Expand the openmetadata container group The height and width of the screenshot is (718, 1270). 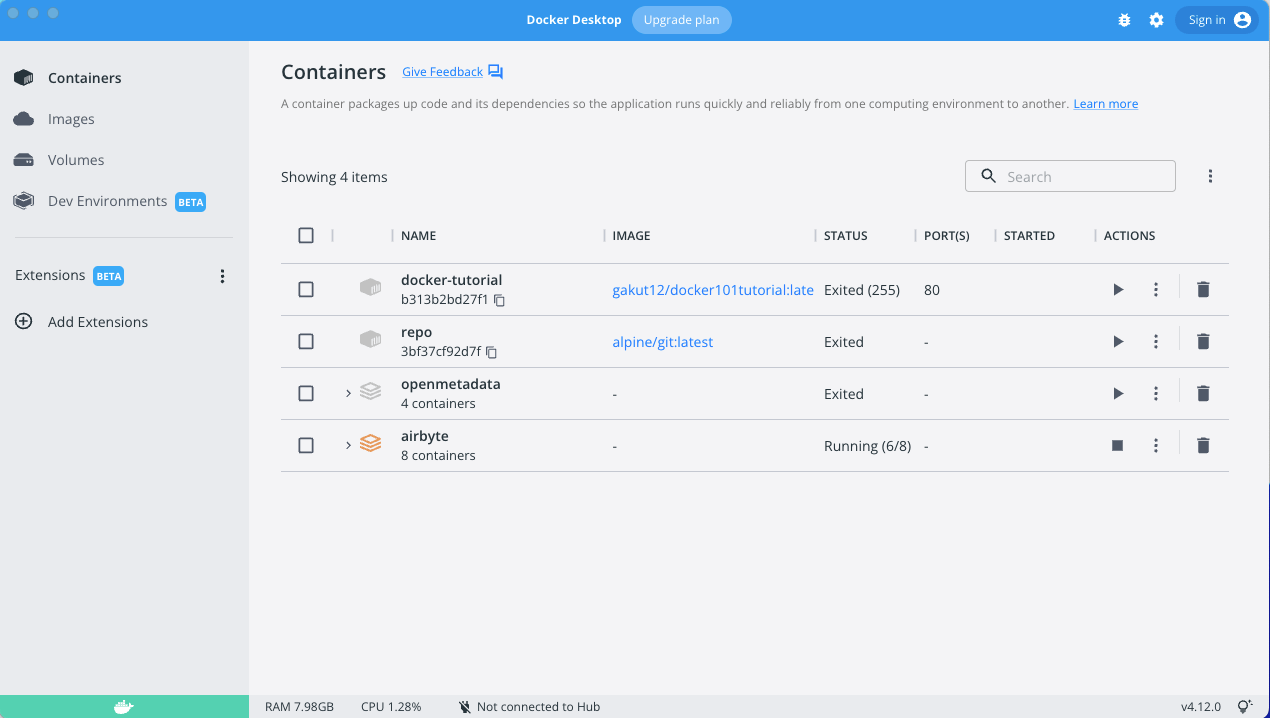(x=348, y=393)
